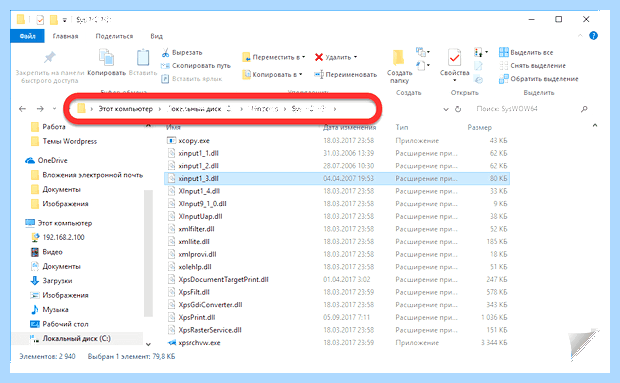This screenshot has width=620, height=383.
Task: Click Переименовать button
Action: pyautogui.click(x=346, y=74)
